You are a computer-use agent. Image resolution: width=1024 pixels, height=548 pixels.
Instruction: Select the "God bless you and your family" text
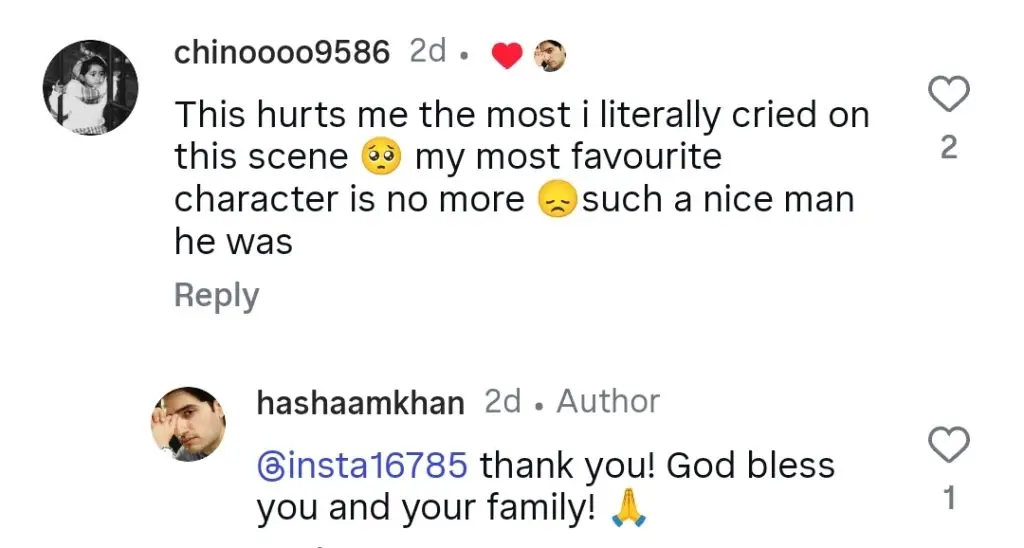(x=545, y=488)
